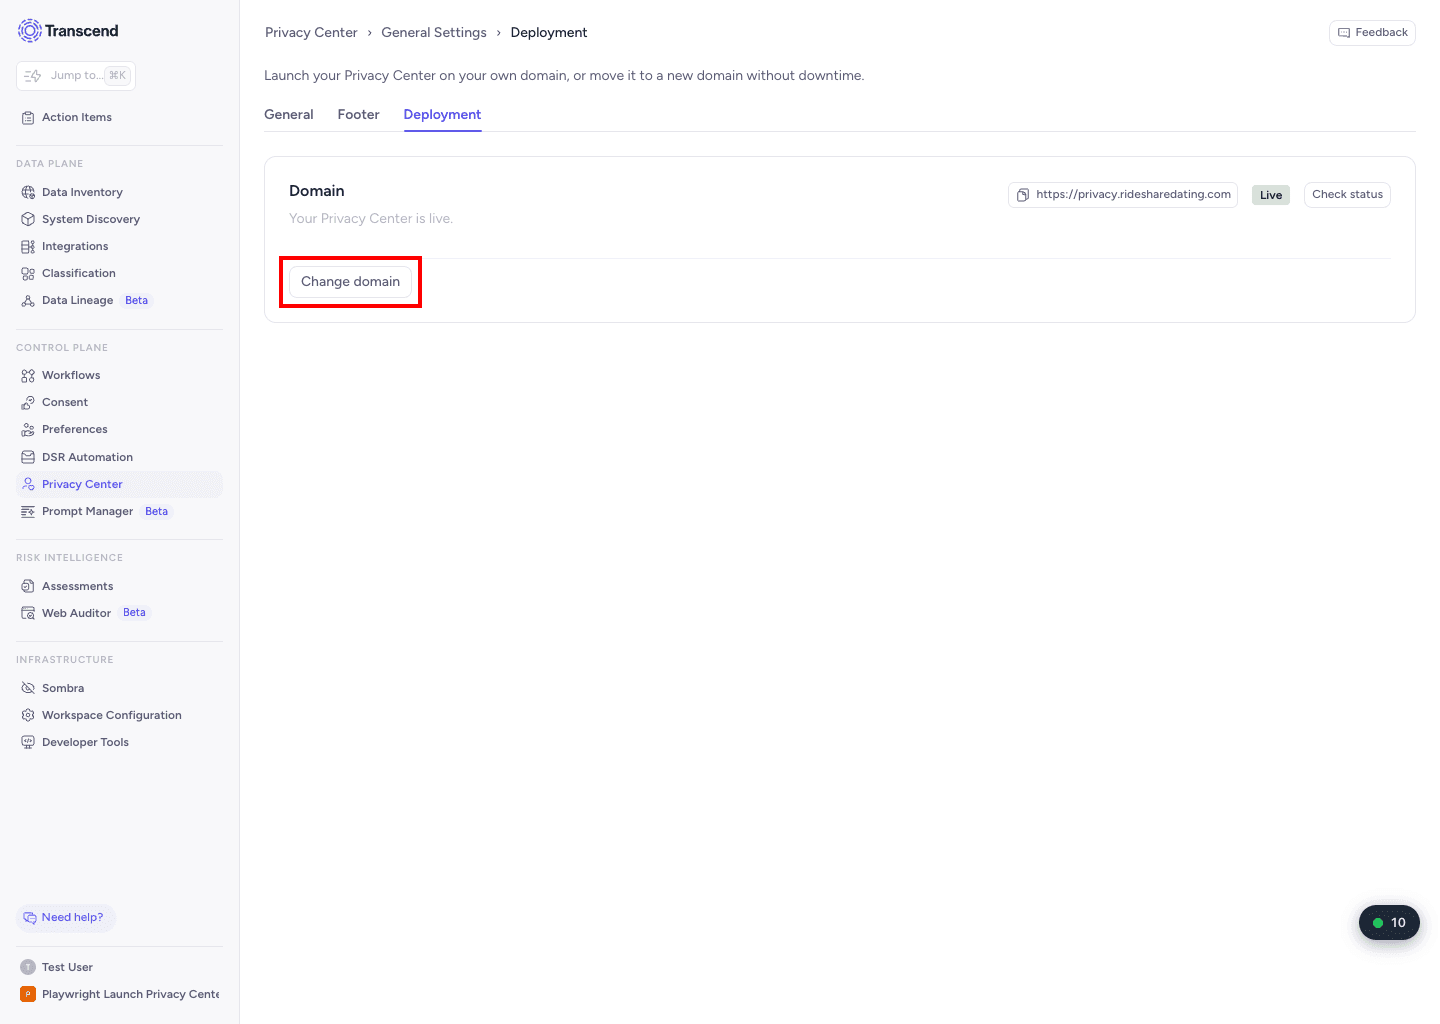Click the Data Inventory globe icon

click(28, 192)
